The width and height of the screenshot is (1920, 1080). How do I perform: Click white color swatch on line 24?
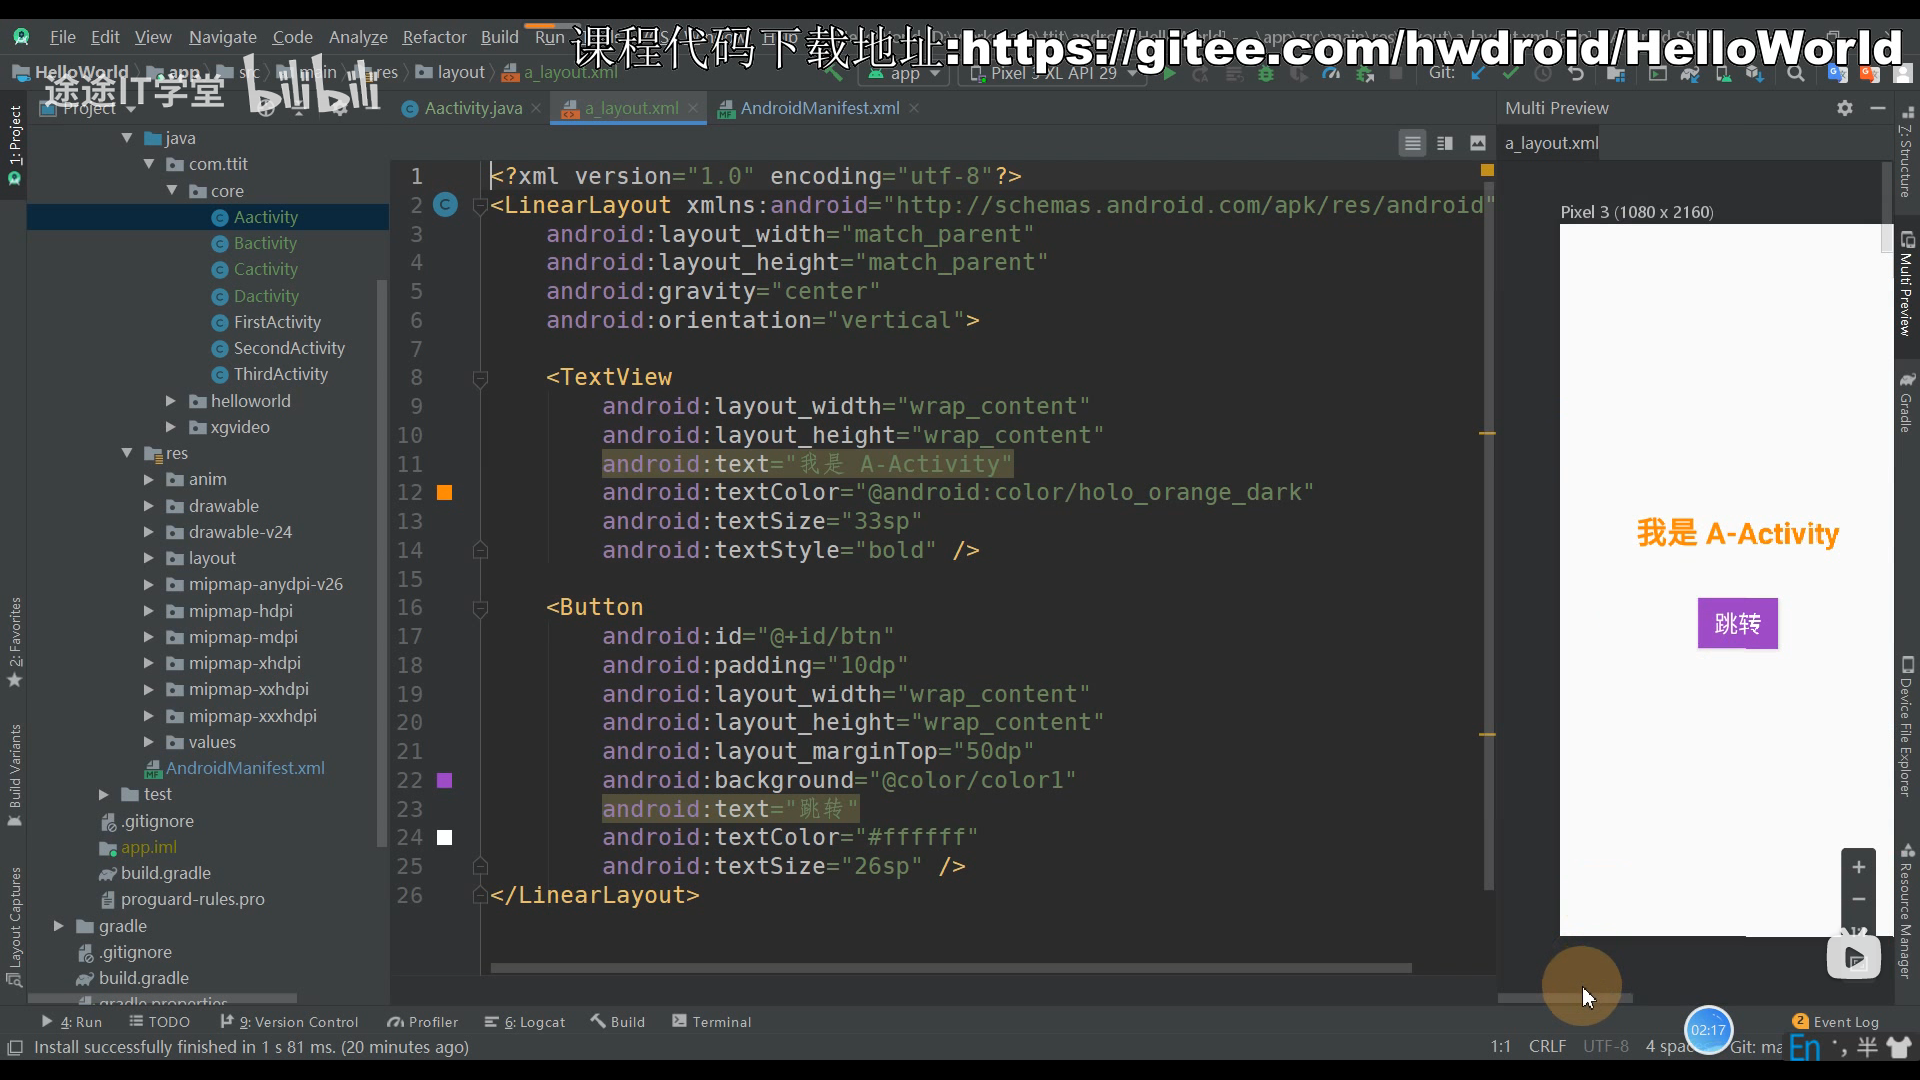tap(445, 838)
